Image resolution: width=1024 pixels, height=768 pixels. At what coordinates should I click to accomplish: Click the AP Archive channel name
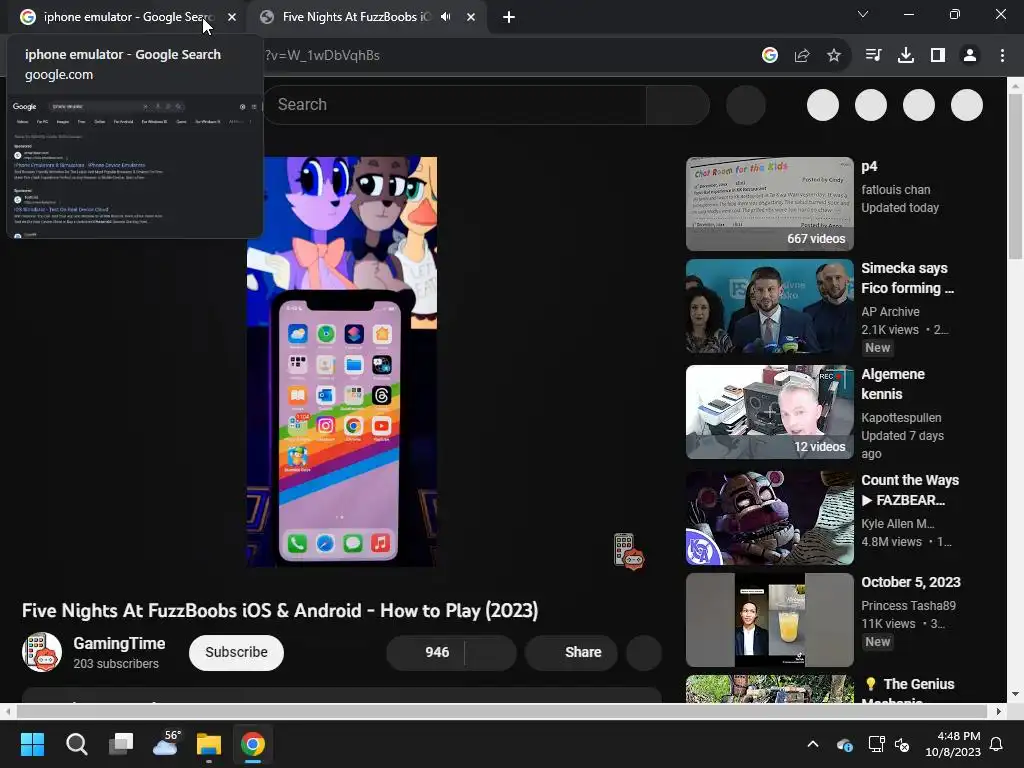click(x=890, y=312)
